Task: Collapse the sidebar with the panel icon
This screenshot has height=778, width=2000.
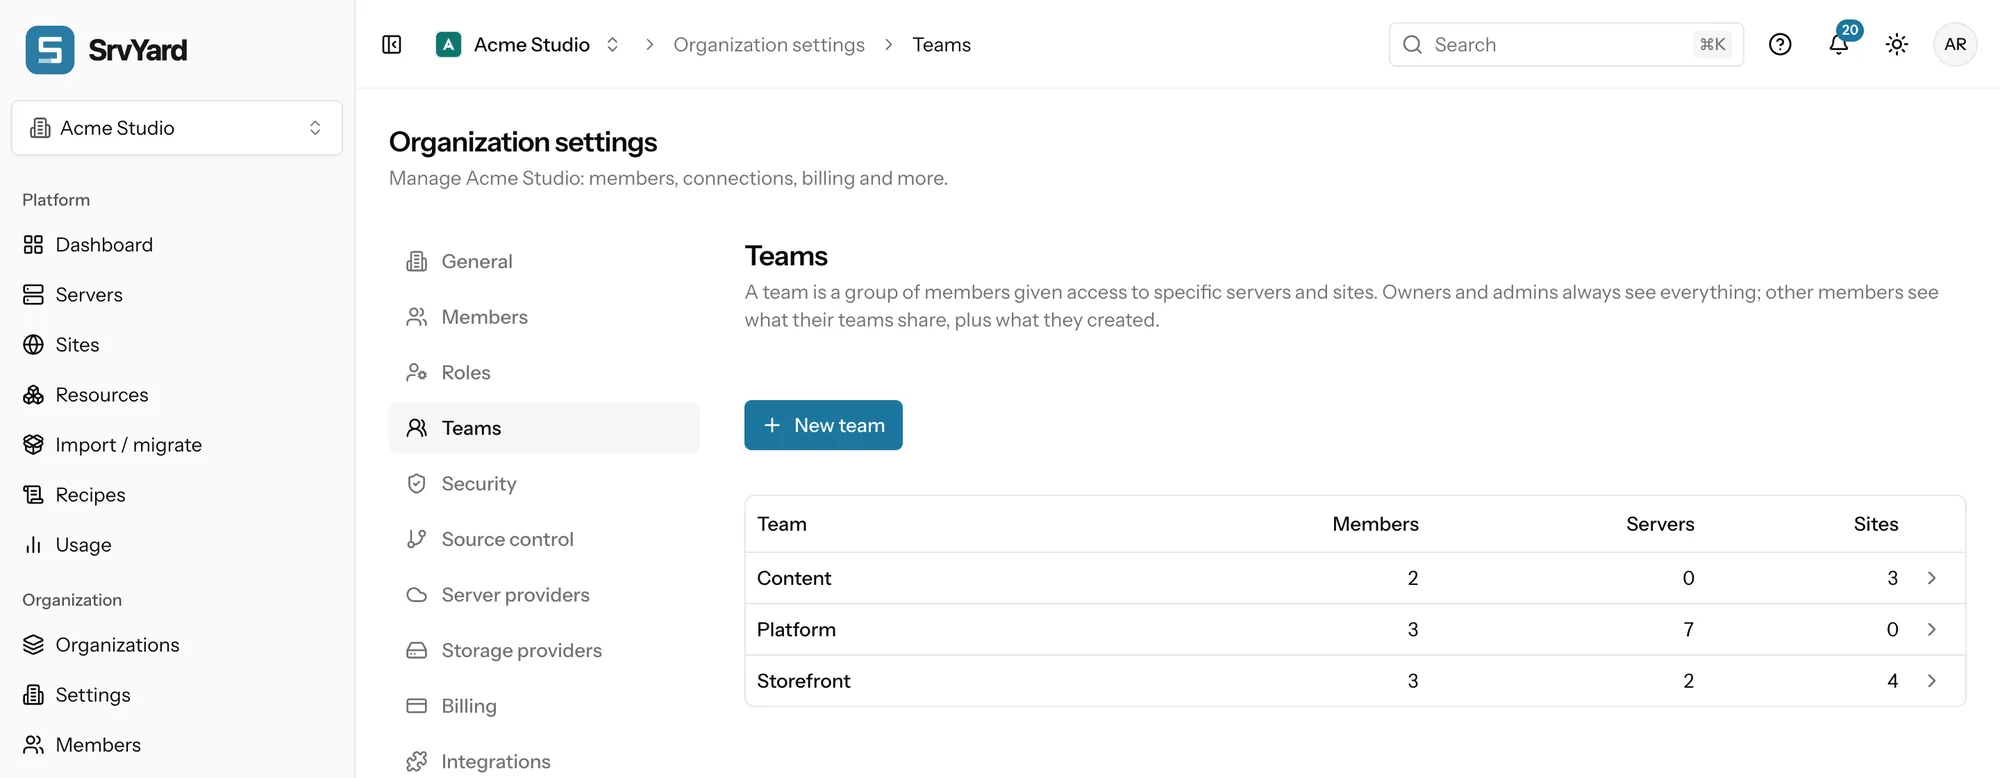Action: click(392, 45)
